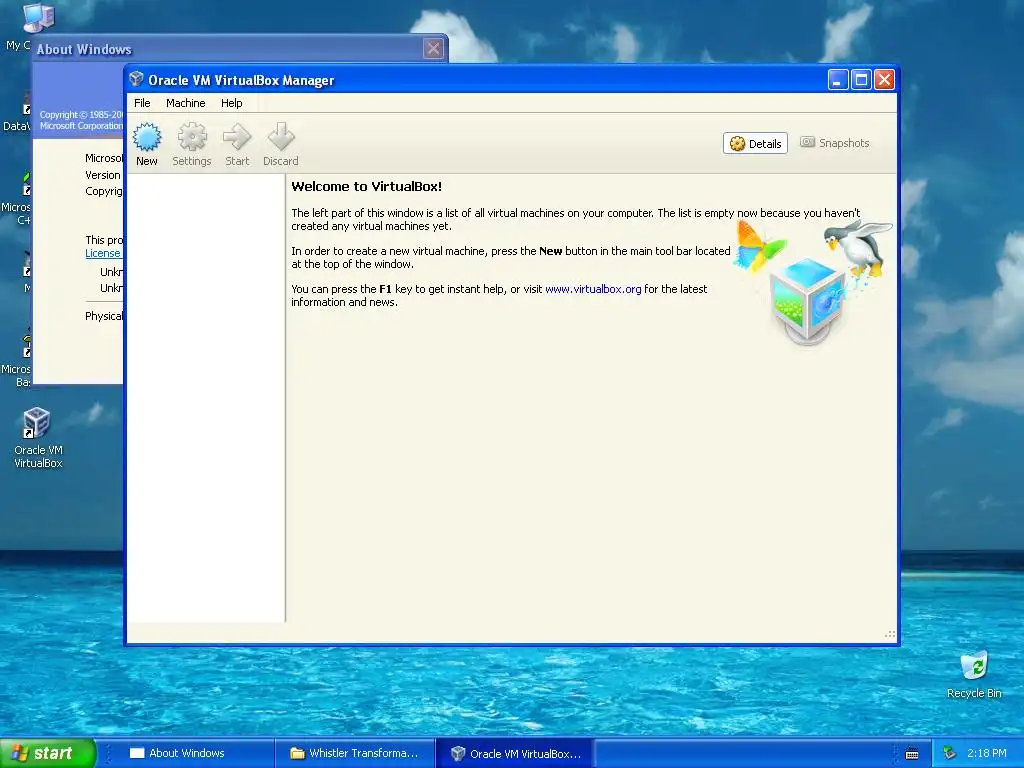Screen dimensions: 1024x768
Task: Click the window resize grip in VirtualBox corner
Action: [889, 634]
